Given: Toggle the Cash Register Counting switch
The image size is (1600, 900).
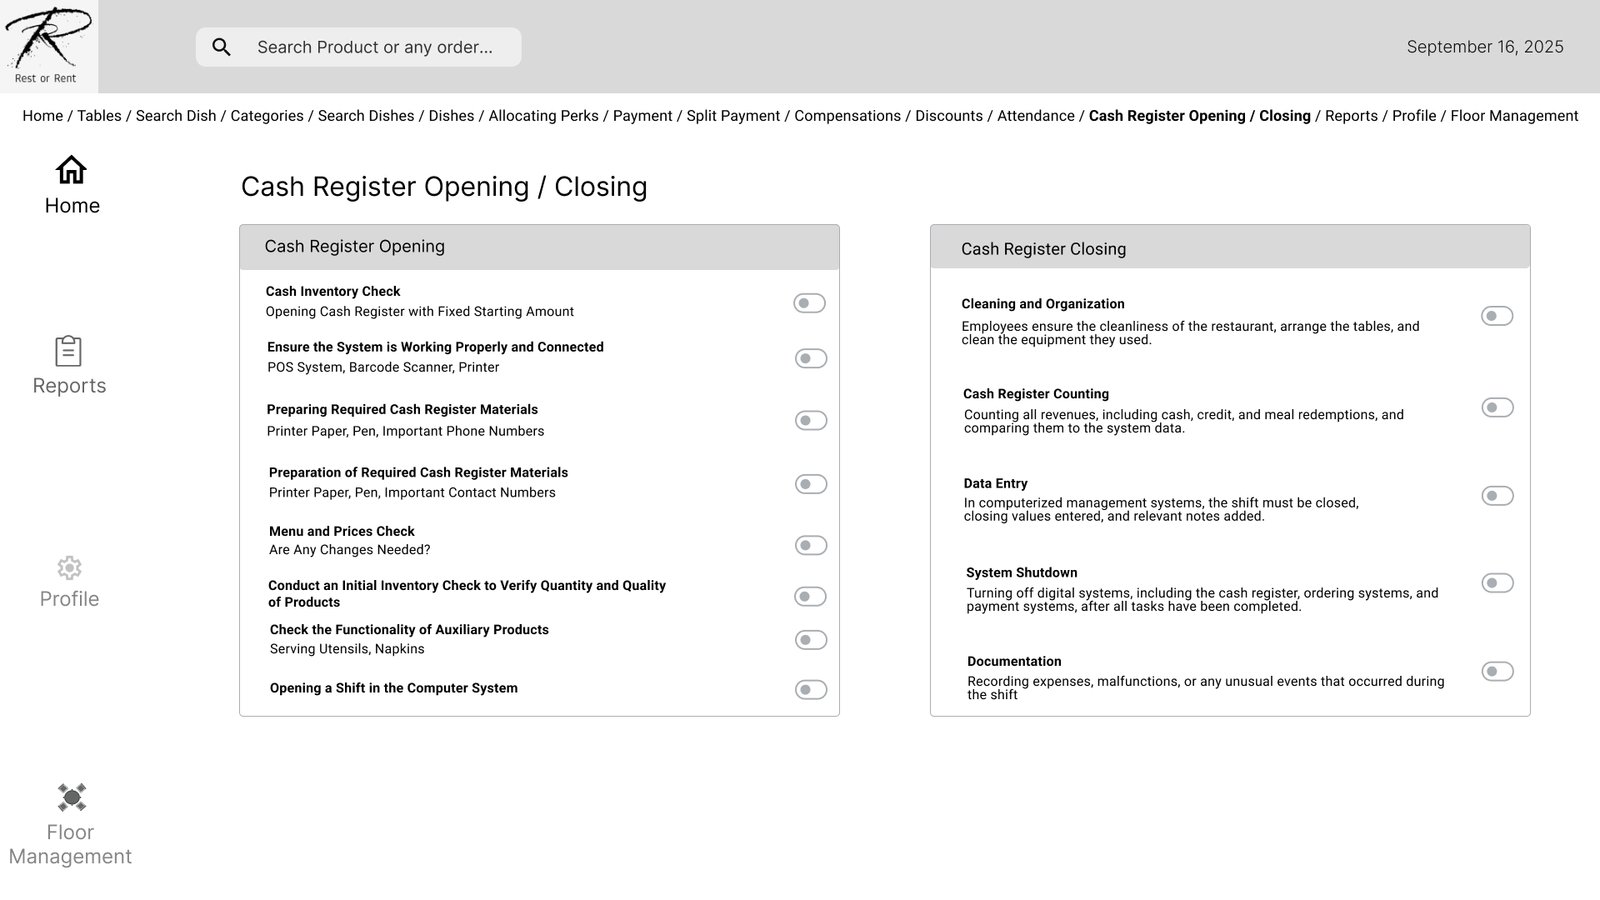Looking at the screenshot, I should point(1496,407).
